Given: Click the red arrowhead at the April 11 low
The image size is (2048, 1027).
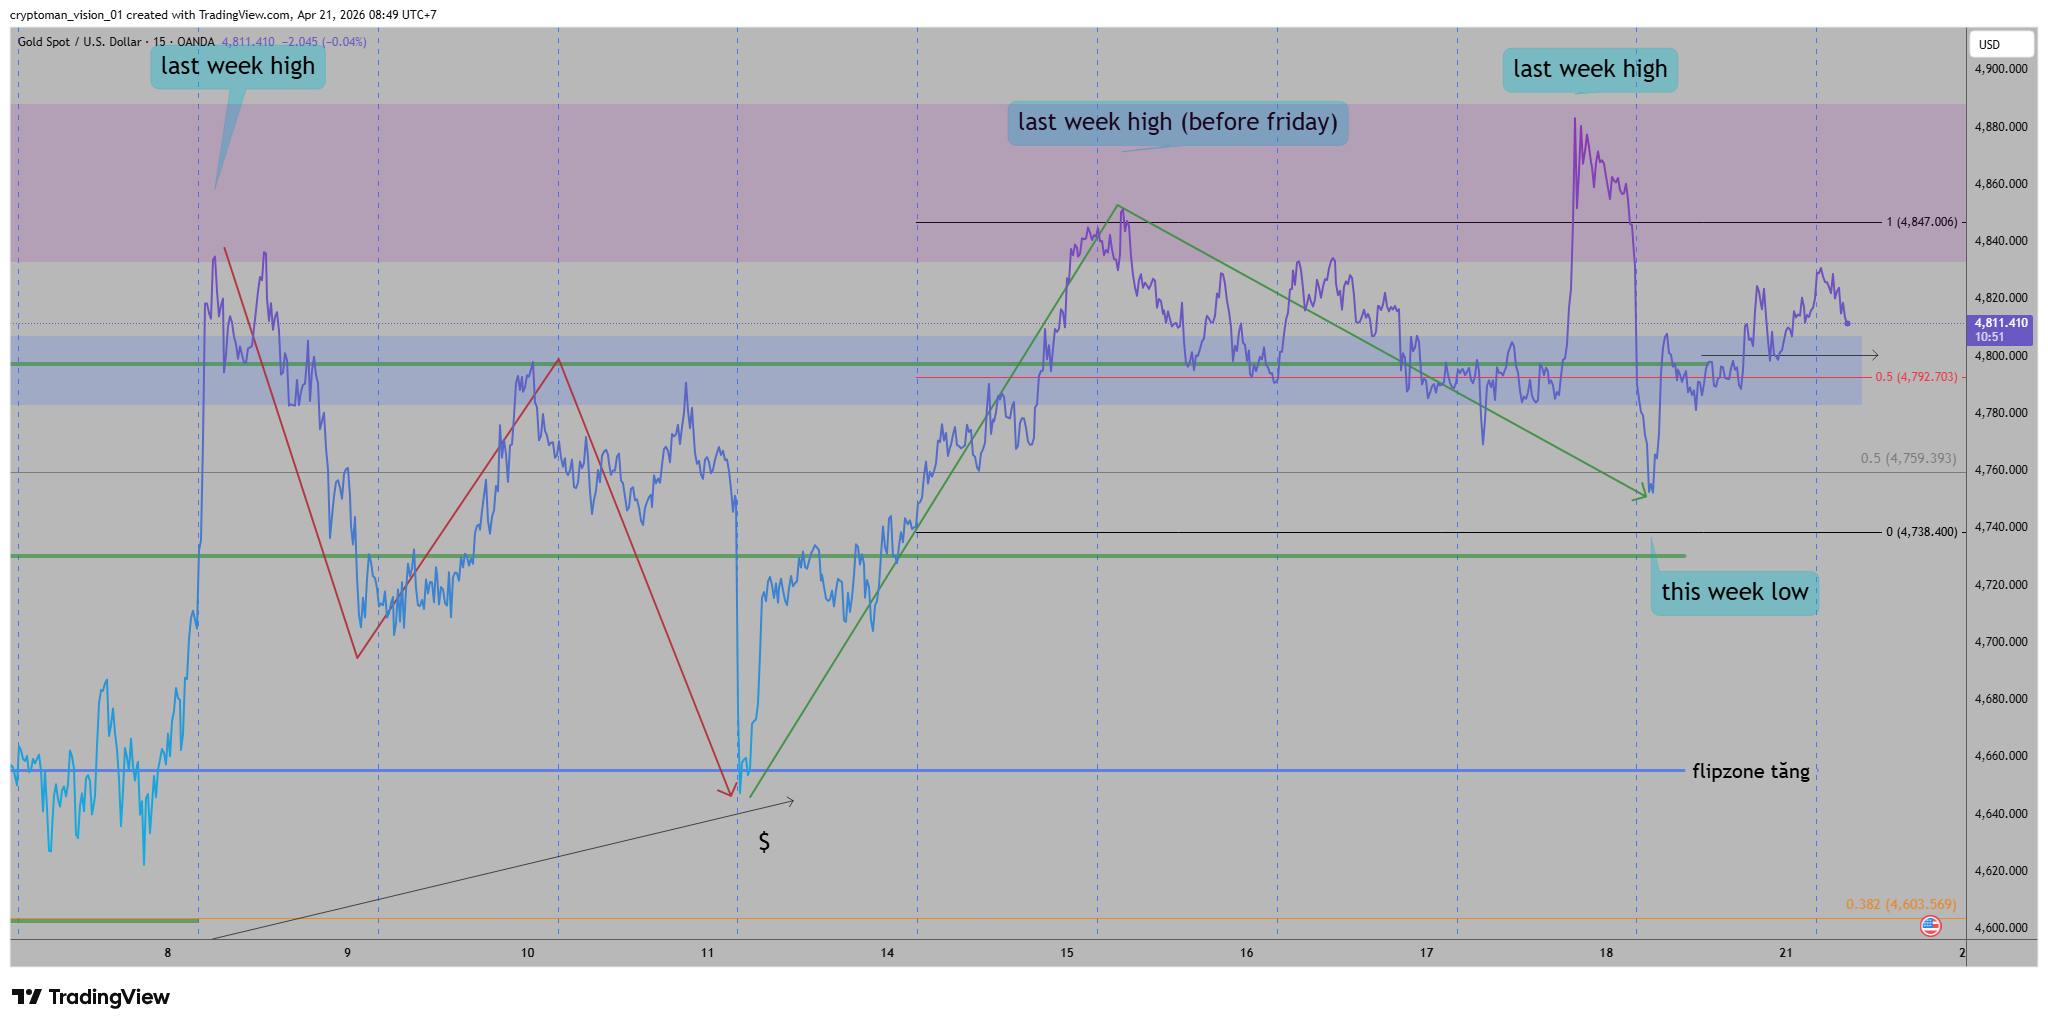Looking at the screenshot, I should point(727,793).
